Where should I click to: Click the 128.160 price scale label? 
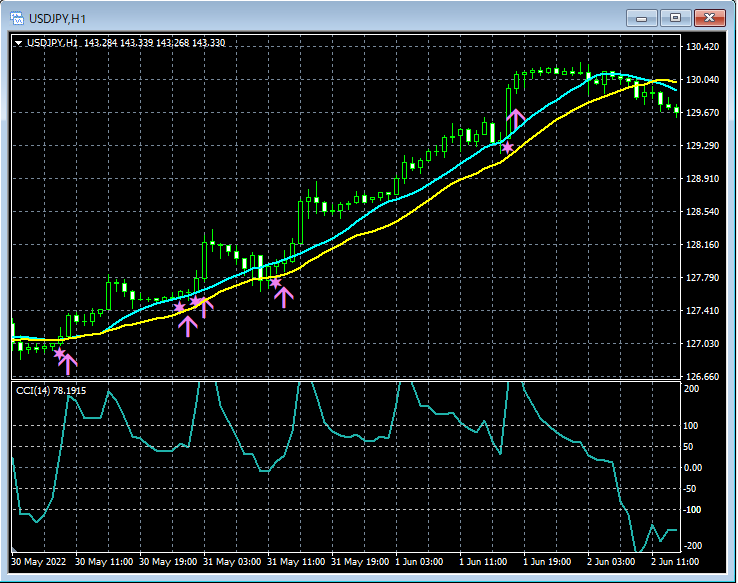coord(703,245)
